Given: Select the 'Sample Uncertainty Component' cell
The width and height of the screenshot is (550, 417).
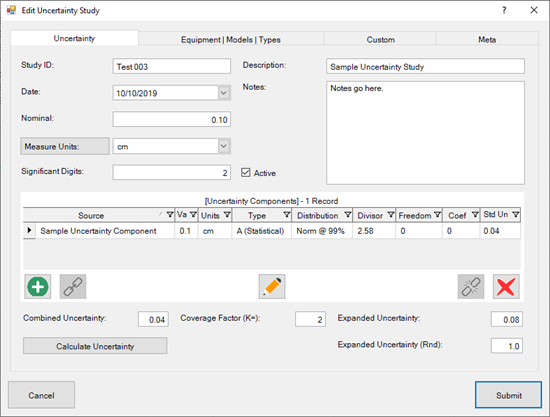Looking at the screenshot, I should [x=105, y=231].
